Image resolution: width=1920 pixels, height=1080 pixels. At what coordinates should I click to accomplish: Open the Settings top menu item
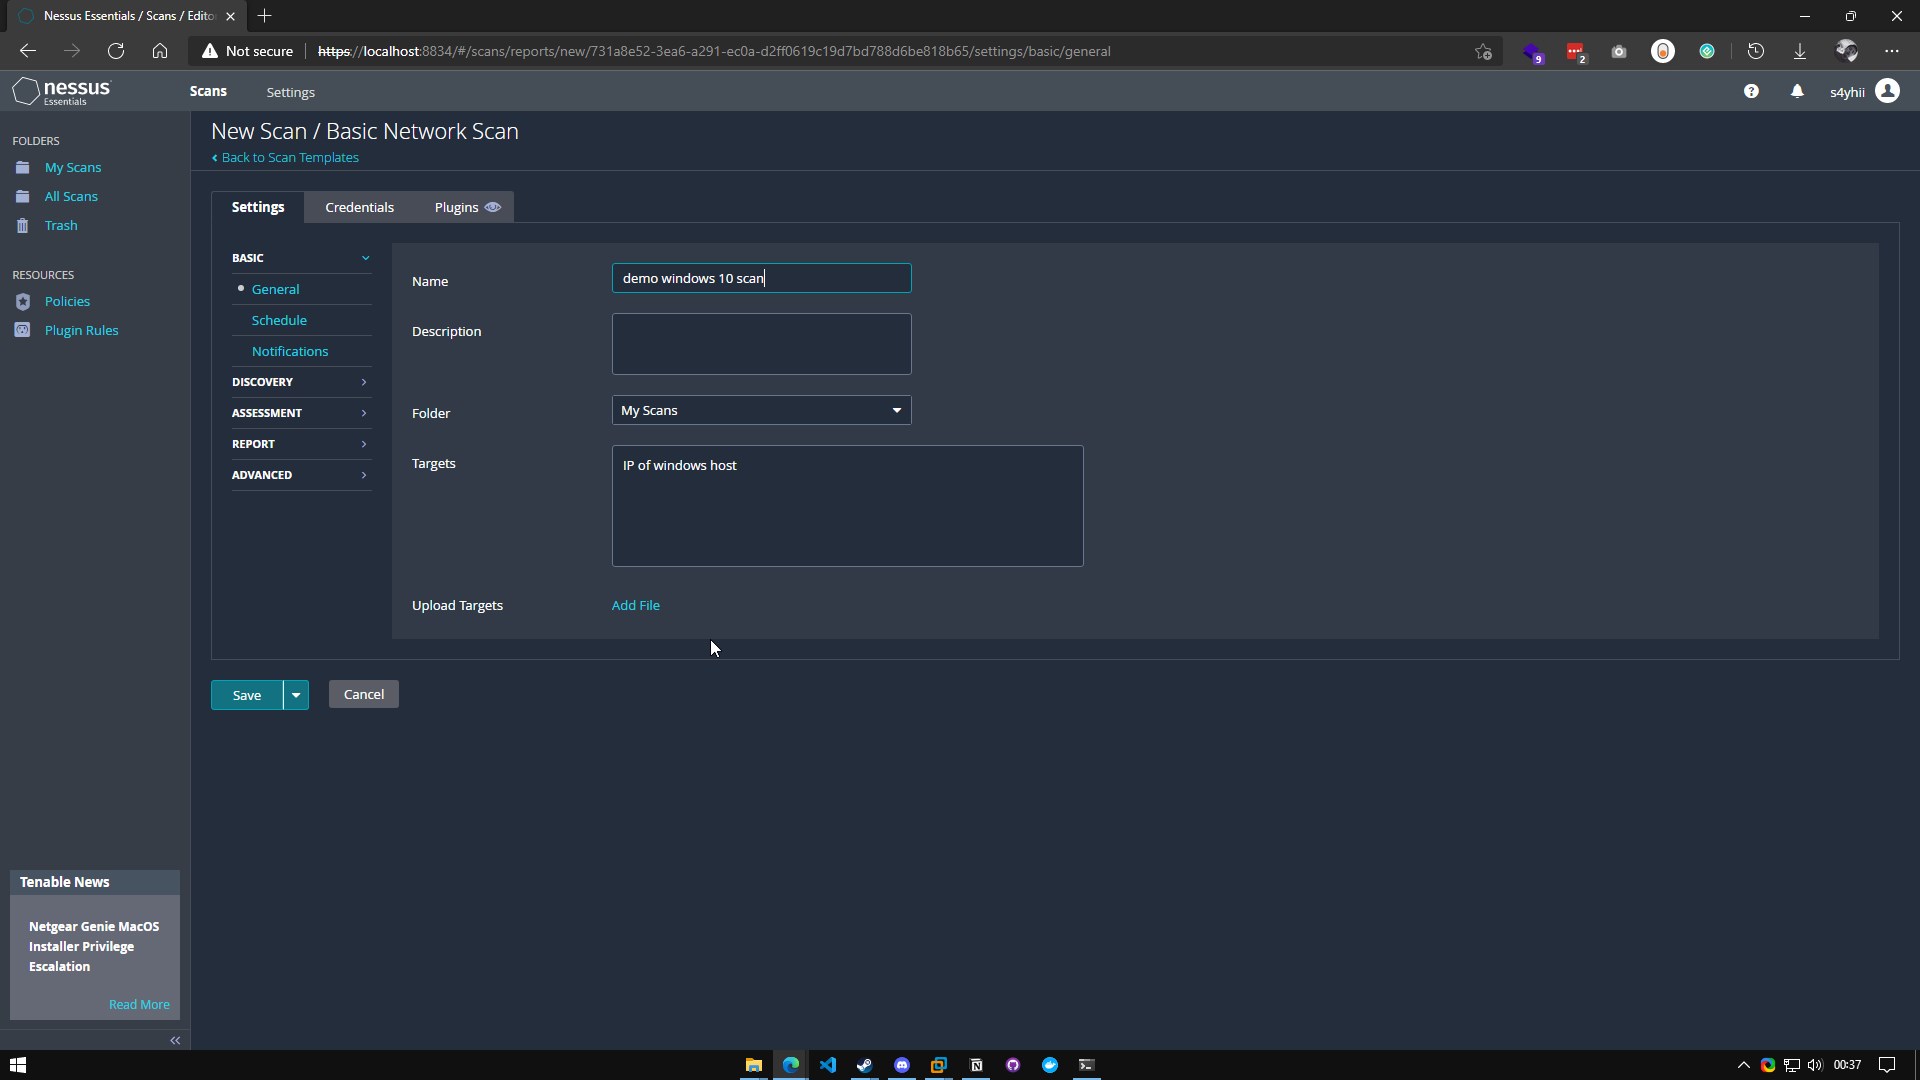(x=290, y=92)
